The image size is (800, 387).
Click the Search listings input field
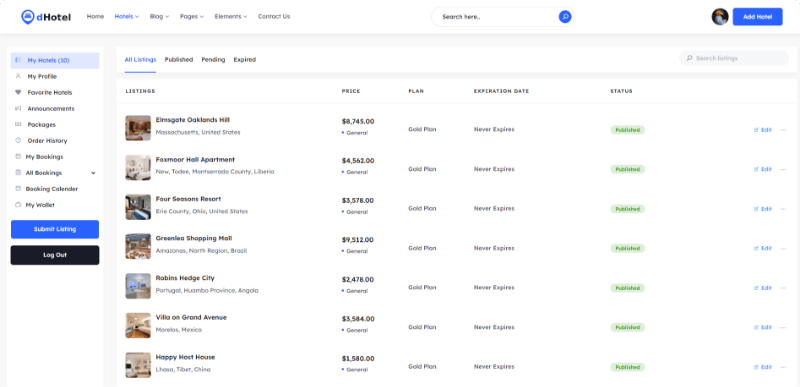(x=734, y=59)
